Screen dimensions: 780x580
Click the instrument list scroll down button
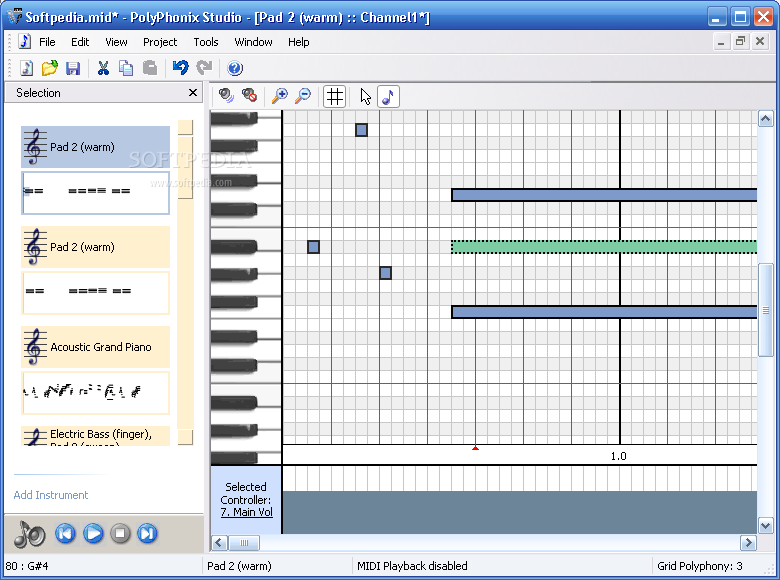185,438
